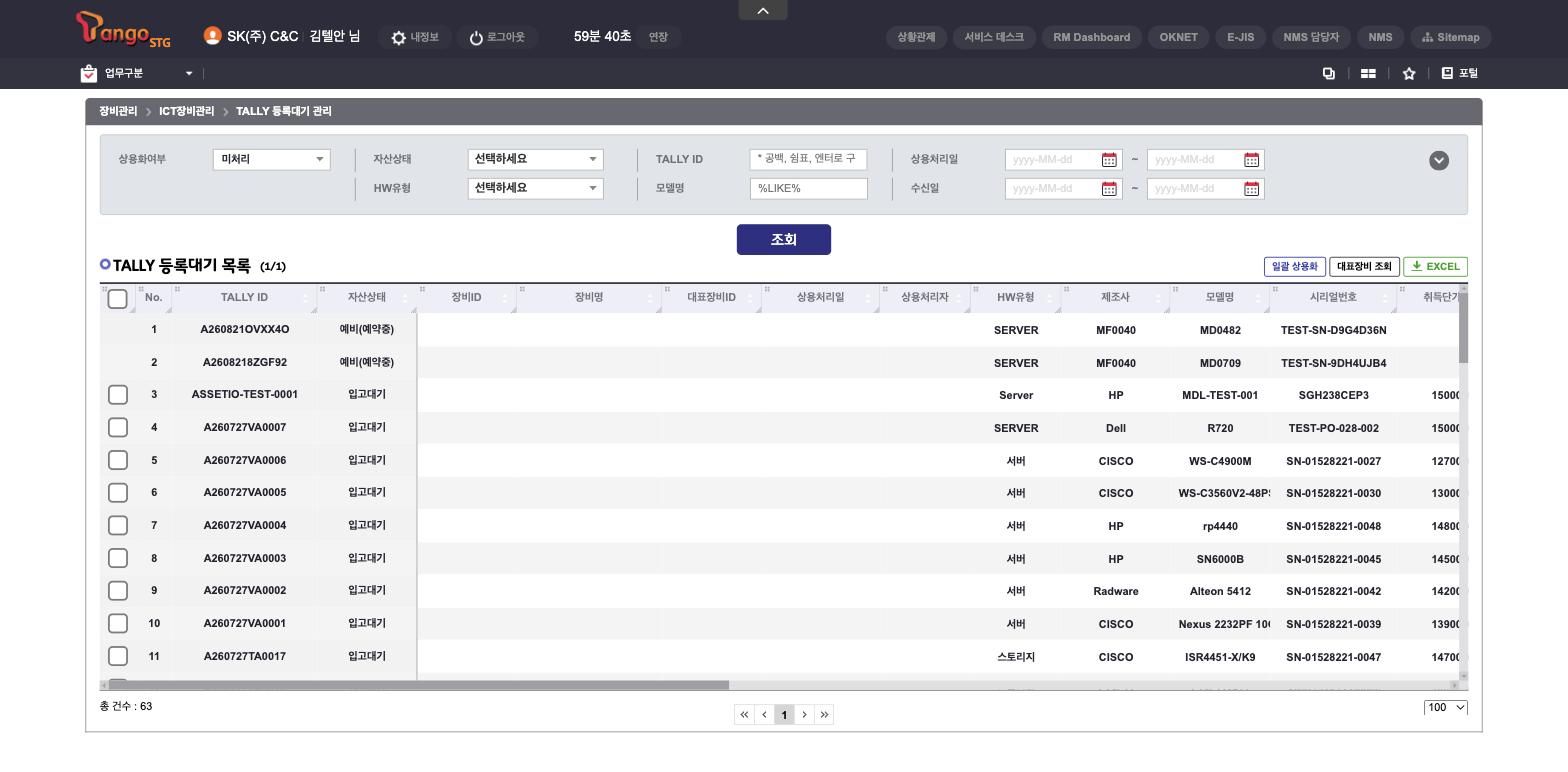Image resolution: width=1568 pixels, height=772 pixels.
Task: Open the 자산상태 dropdown
Action: point(535,159)
